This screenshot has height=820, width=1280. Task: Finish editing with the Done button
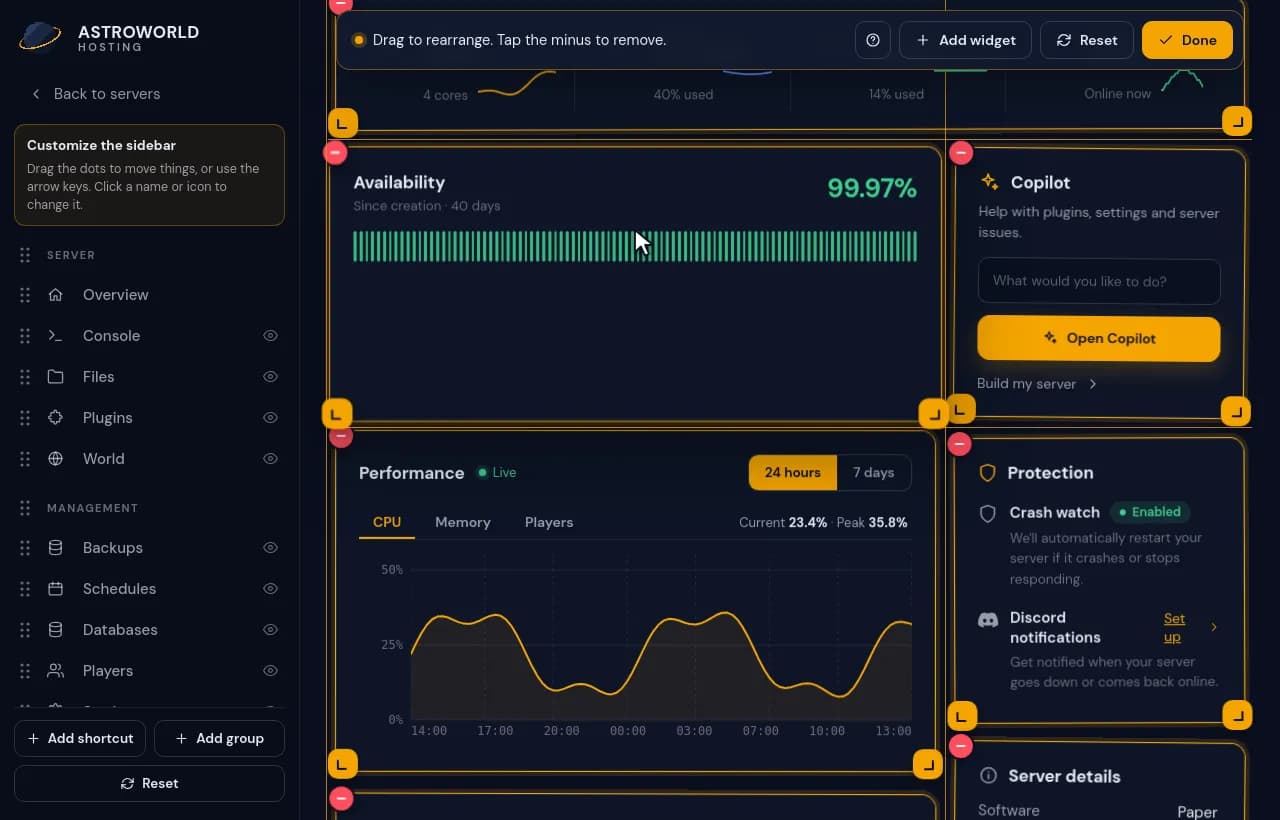click(1187, 40)
